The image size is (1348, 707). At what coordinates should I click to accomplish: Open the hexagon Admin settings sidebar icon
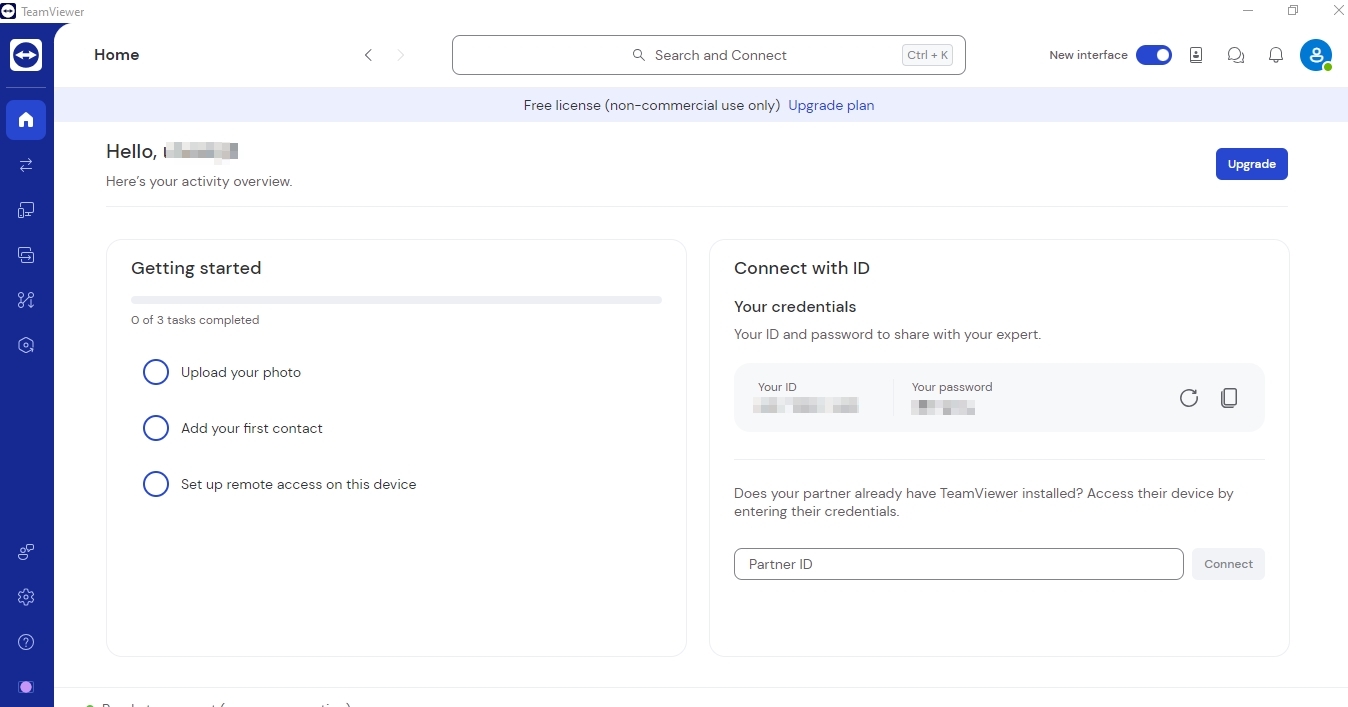point(26,345)
